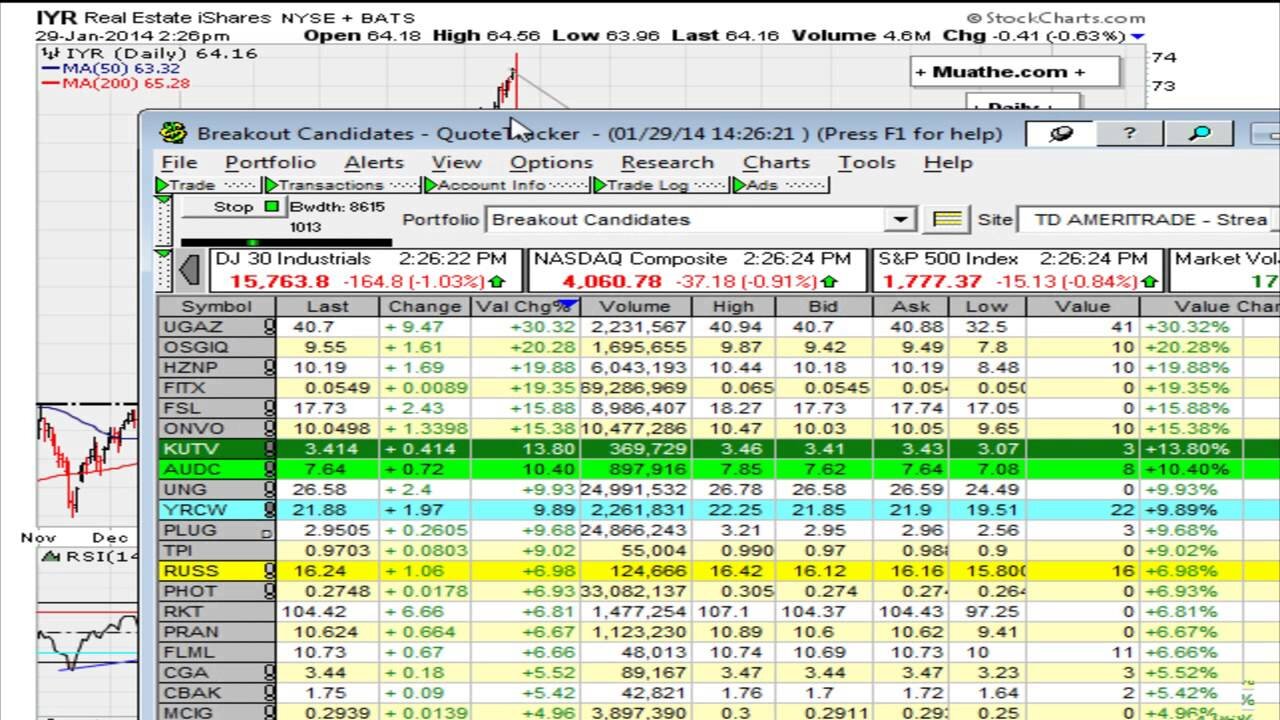Click the MA(50) 63.32 legend on StockCharts
Viewport: 1280px width, 720px height.
(x=111, y=68)
